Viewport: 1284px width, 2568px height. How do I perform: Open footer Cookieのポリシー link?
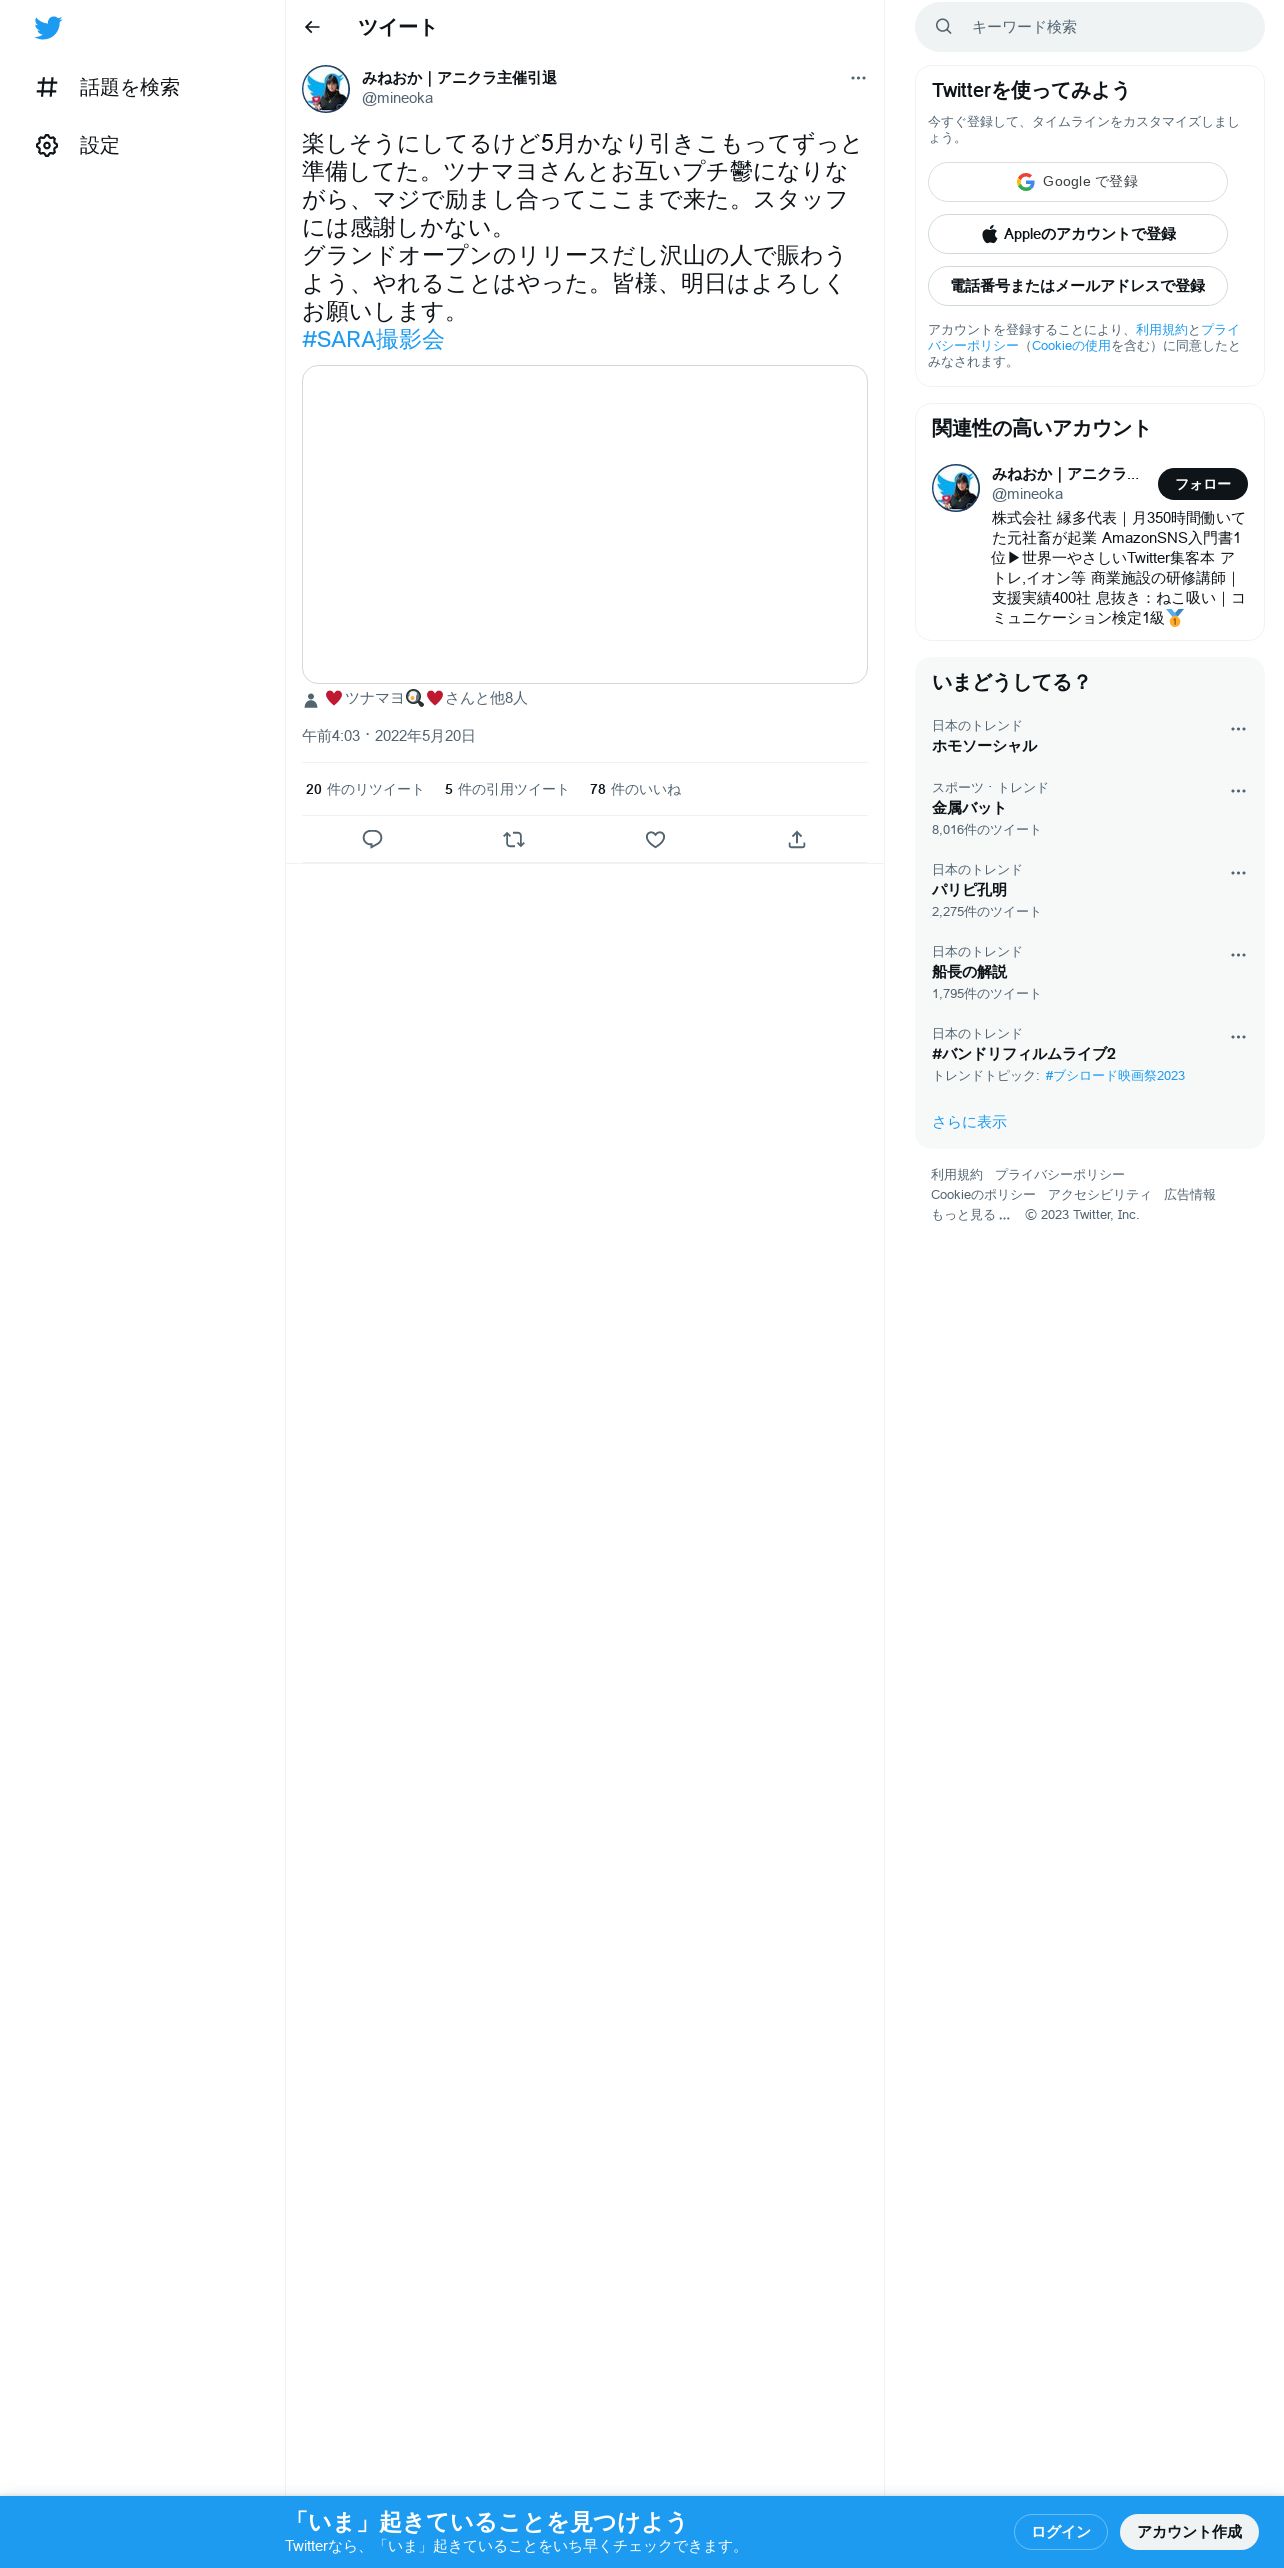[x=984, y=1195]
